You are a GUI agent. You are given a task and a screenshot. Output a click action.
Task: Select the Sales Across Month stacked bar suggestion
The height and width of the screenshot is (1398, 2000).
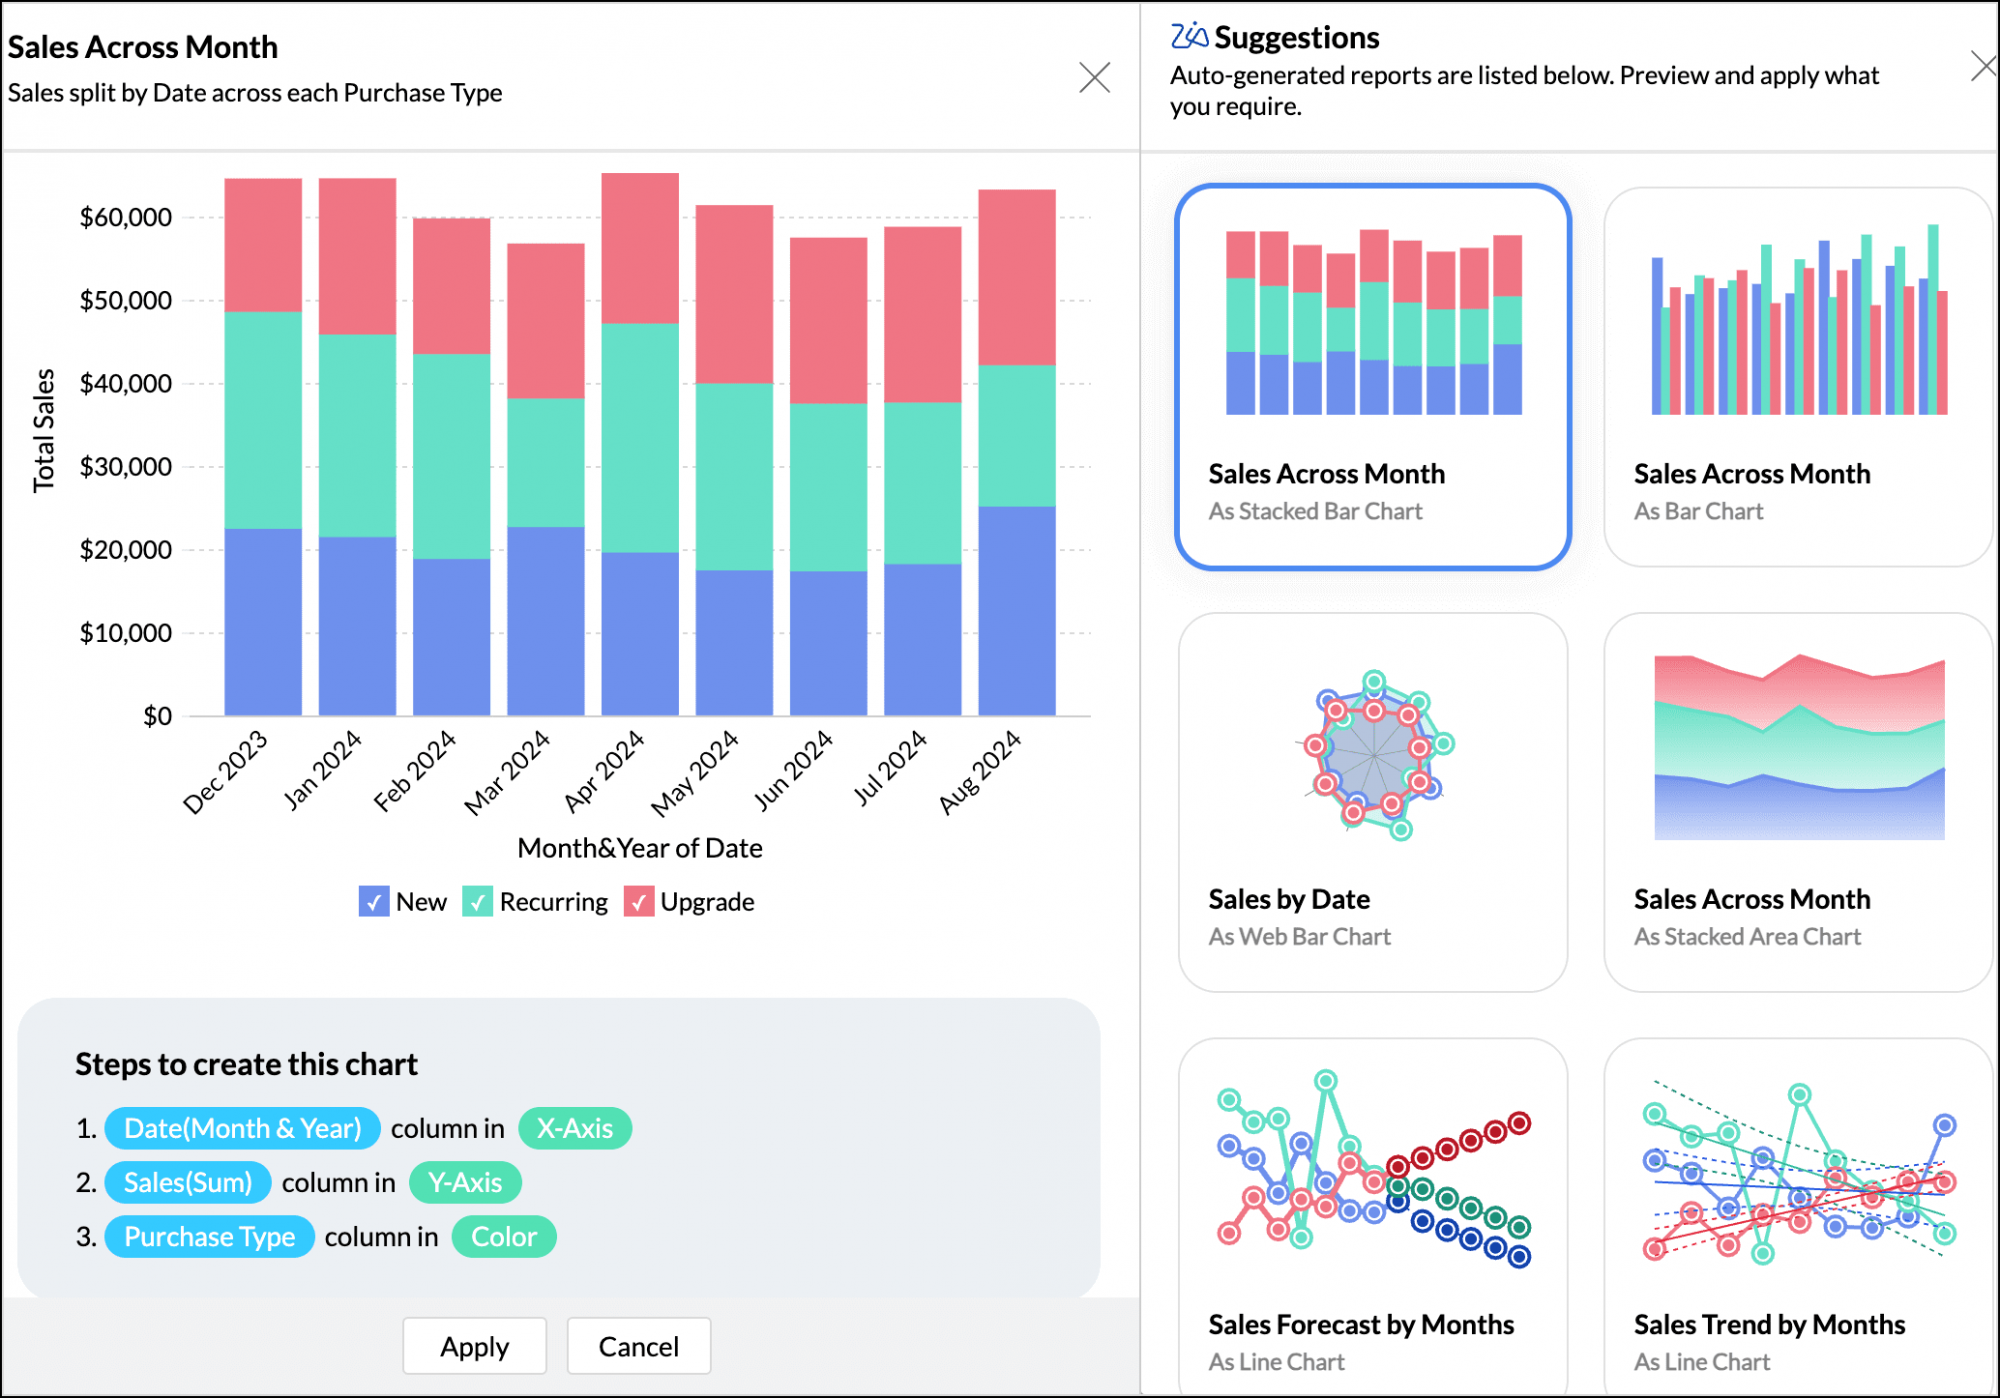(x=1372, y=370)
